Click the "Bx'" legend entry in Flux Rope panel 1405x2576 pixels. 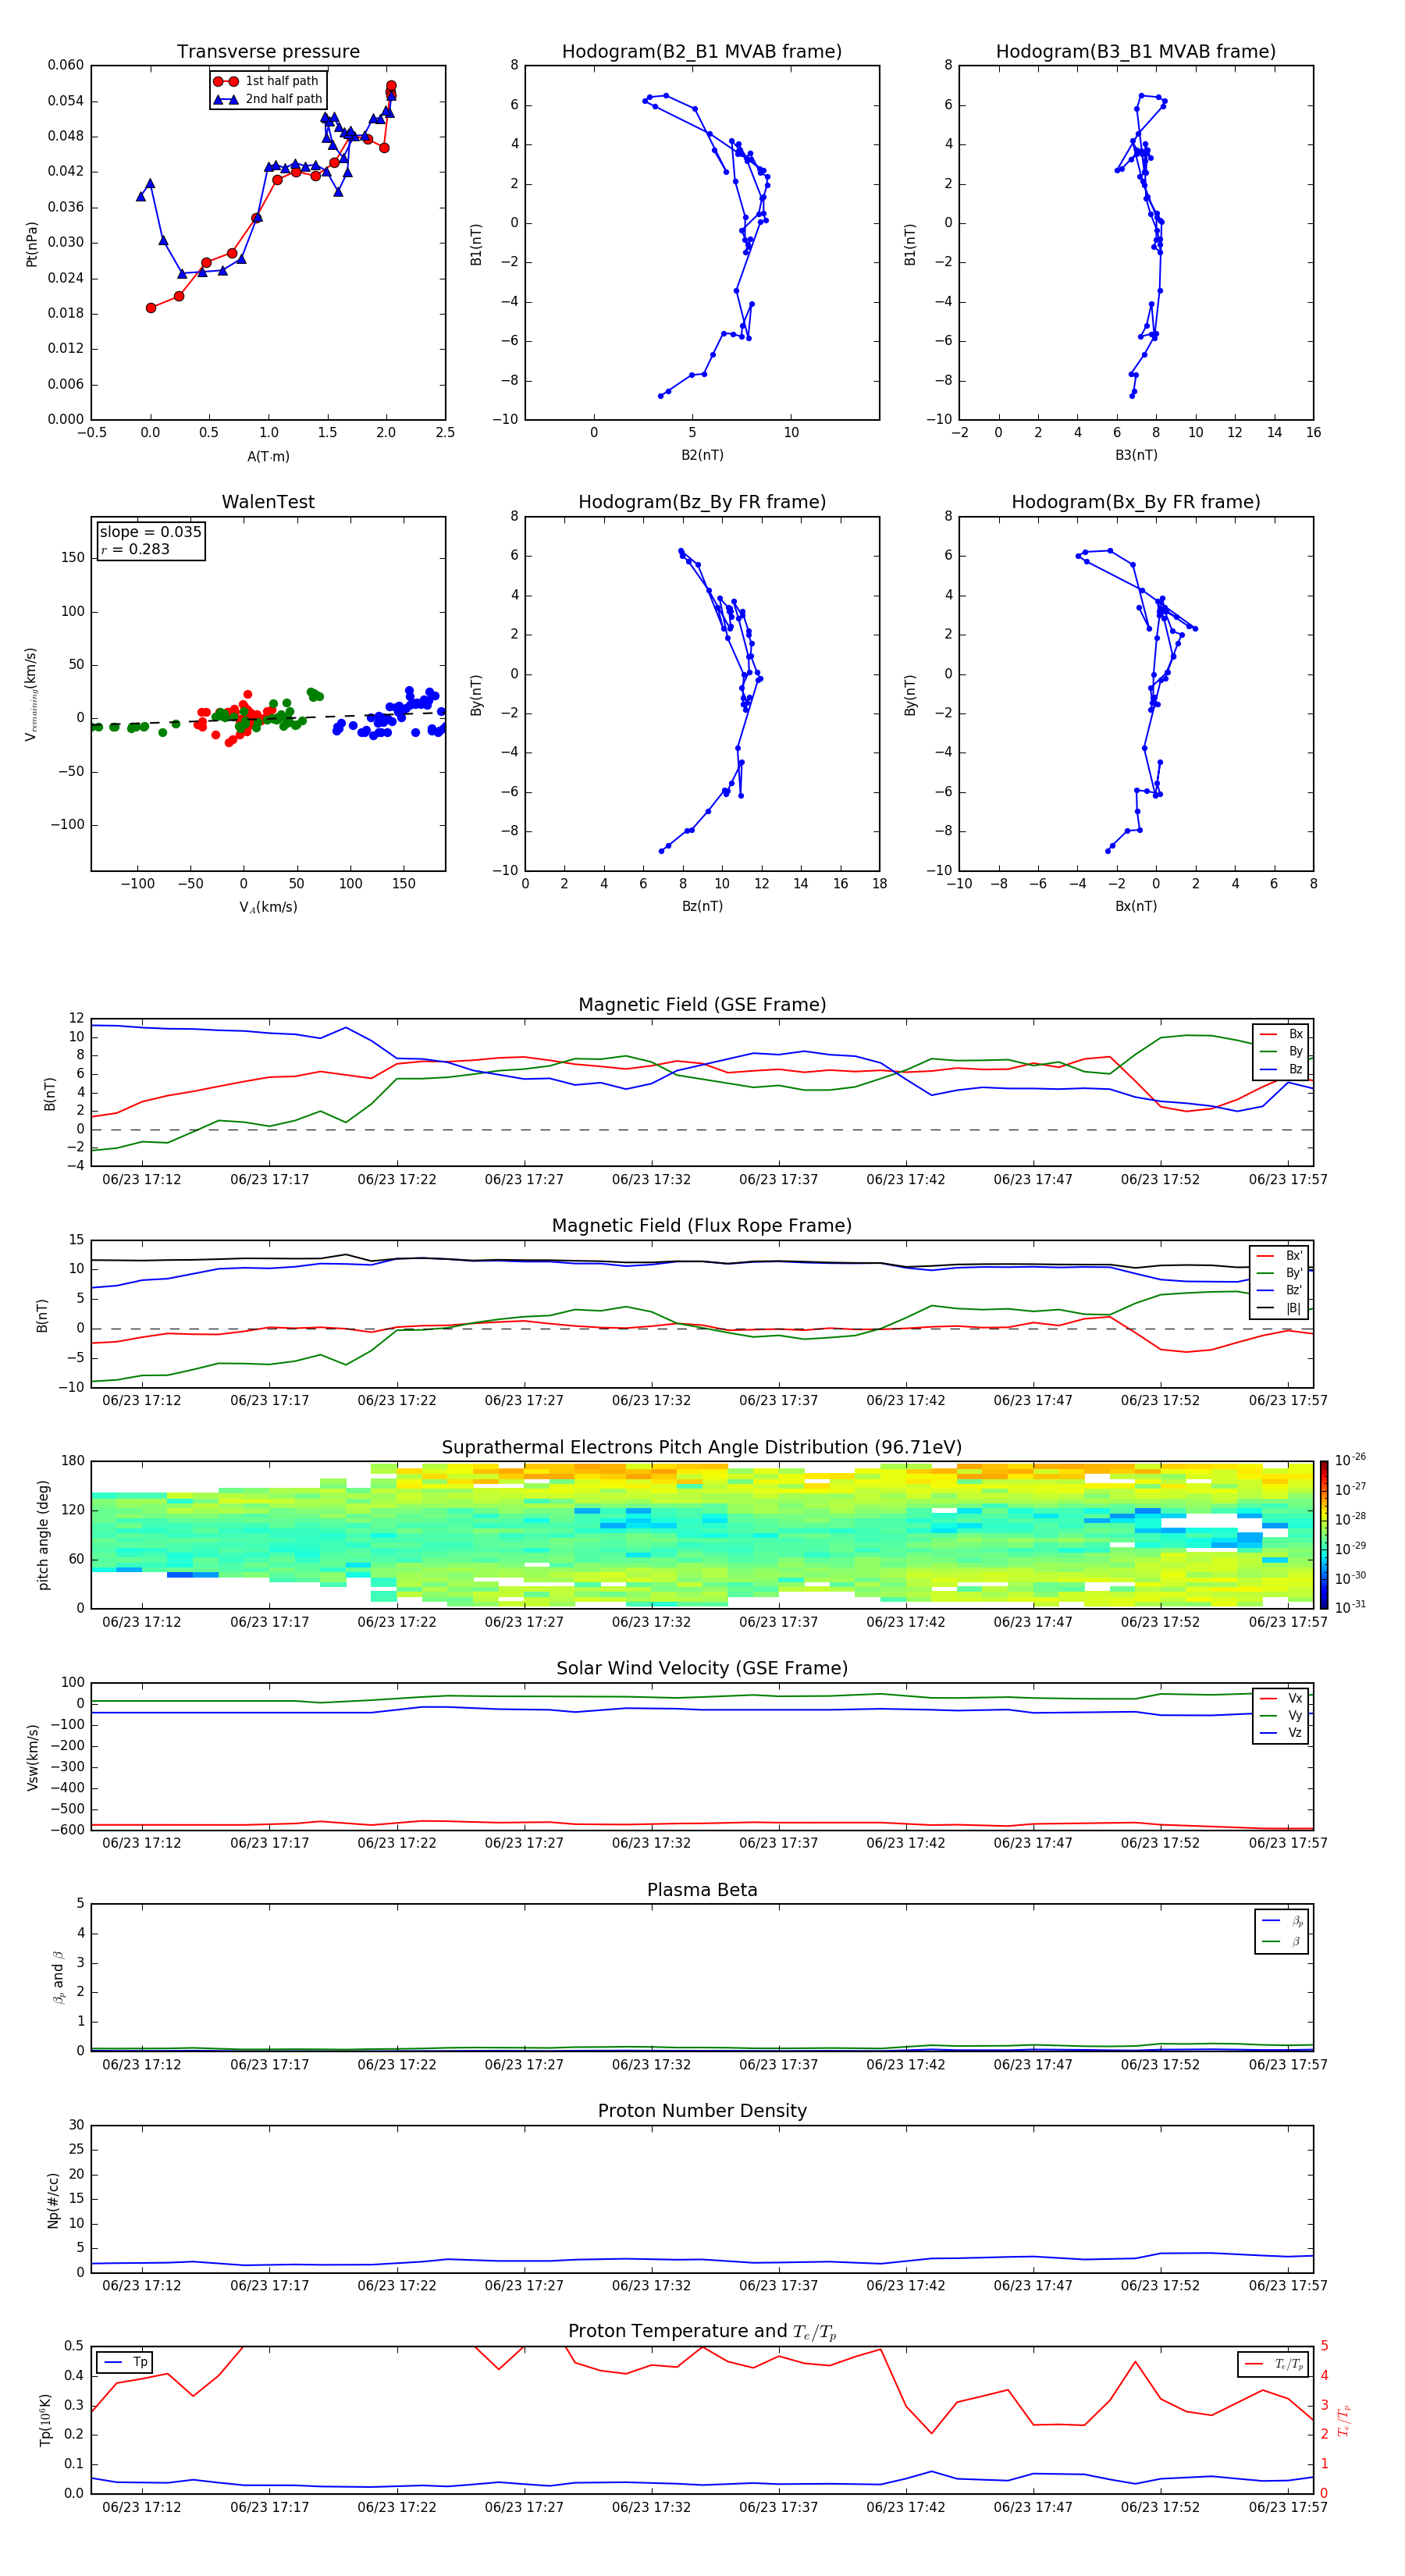(1281, 1256)
